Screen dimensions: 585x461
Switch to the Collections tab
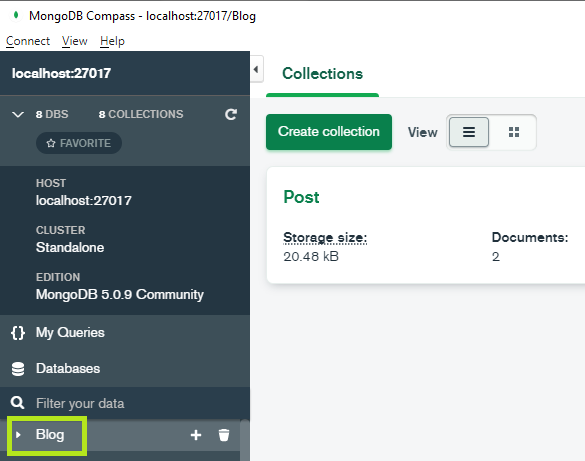pyautogui.click(x=322, y=73)
